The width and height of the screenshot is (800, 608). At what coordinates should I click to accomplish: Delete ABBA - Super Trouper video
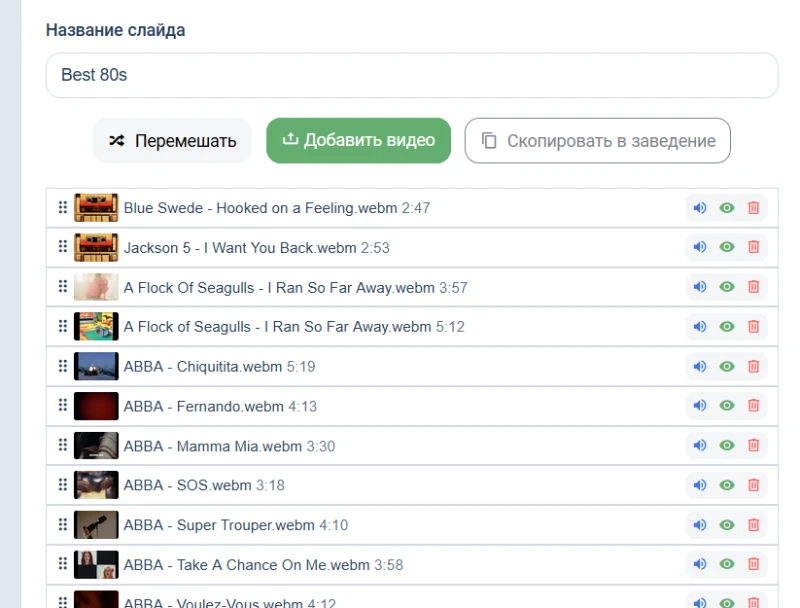click(754, 525)
